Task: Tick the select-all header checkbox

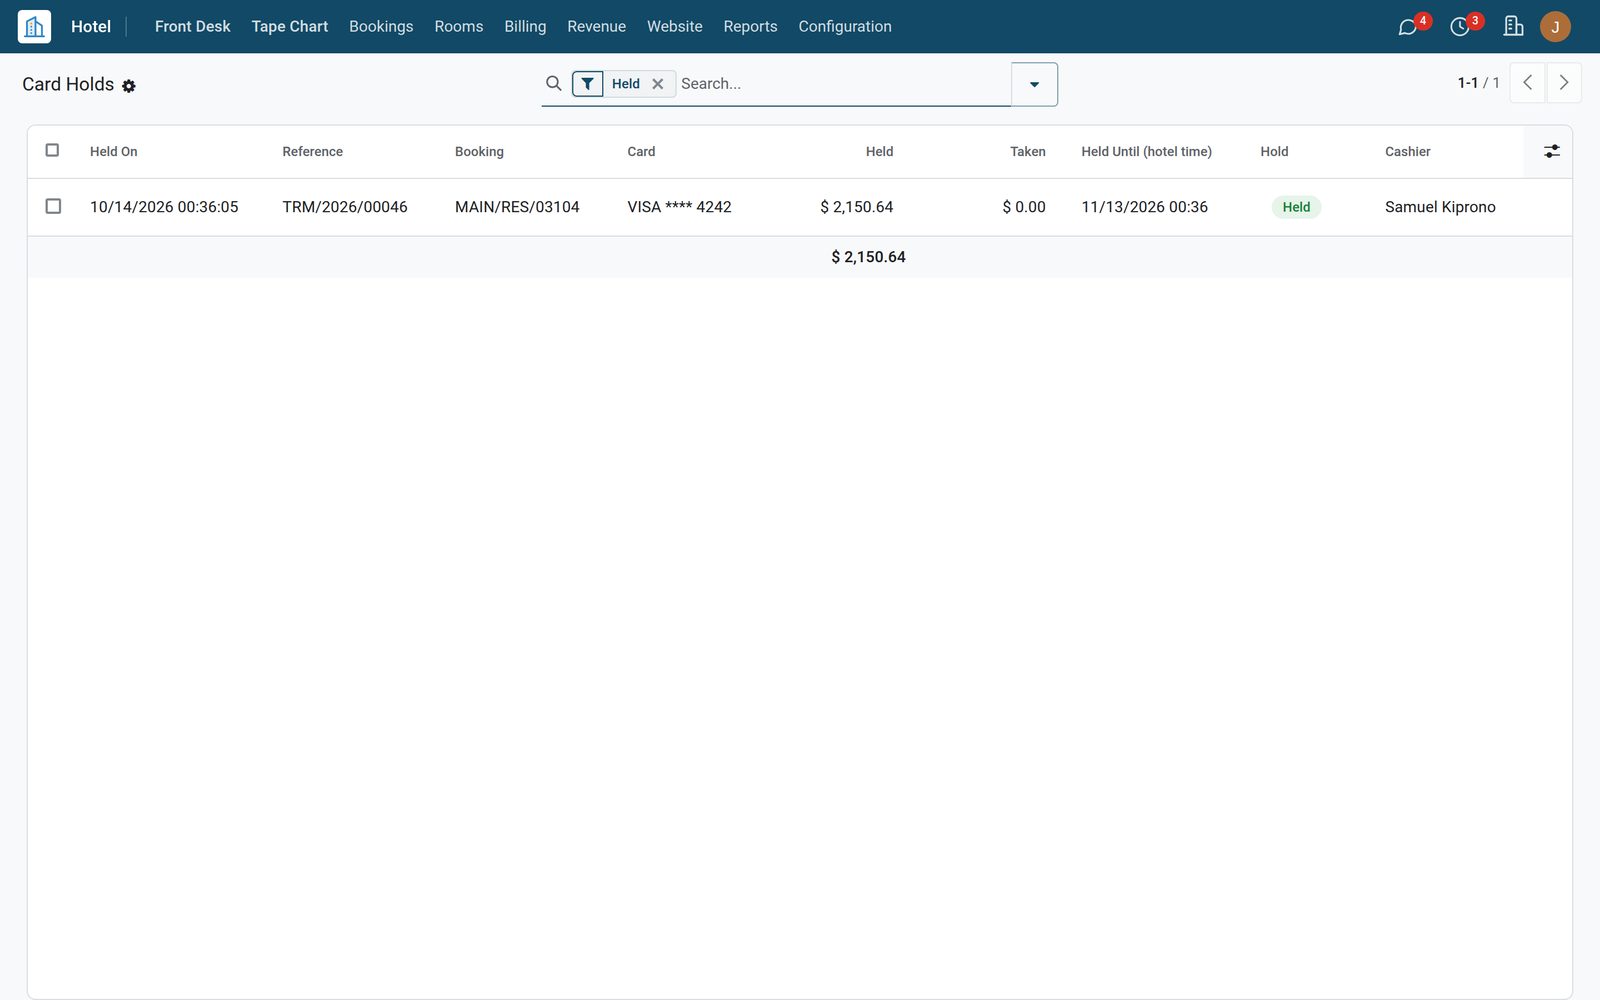Action: 53,150
